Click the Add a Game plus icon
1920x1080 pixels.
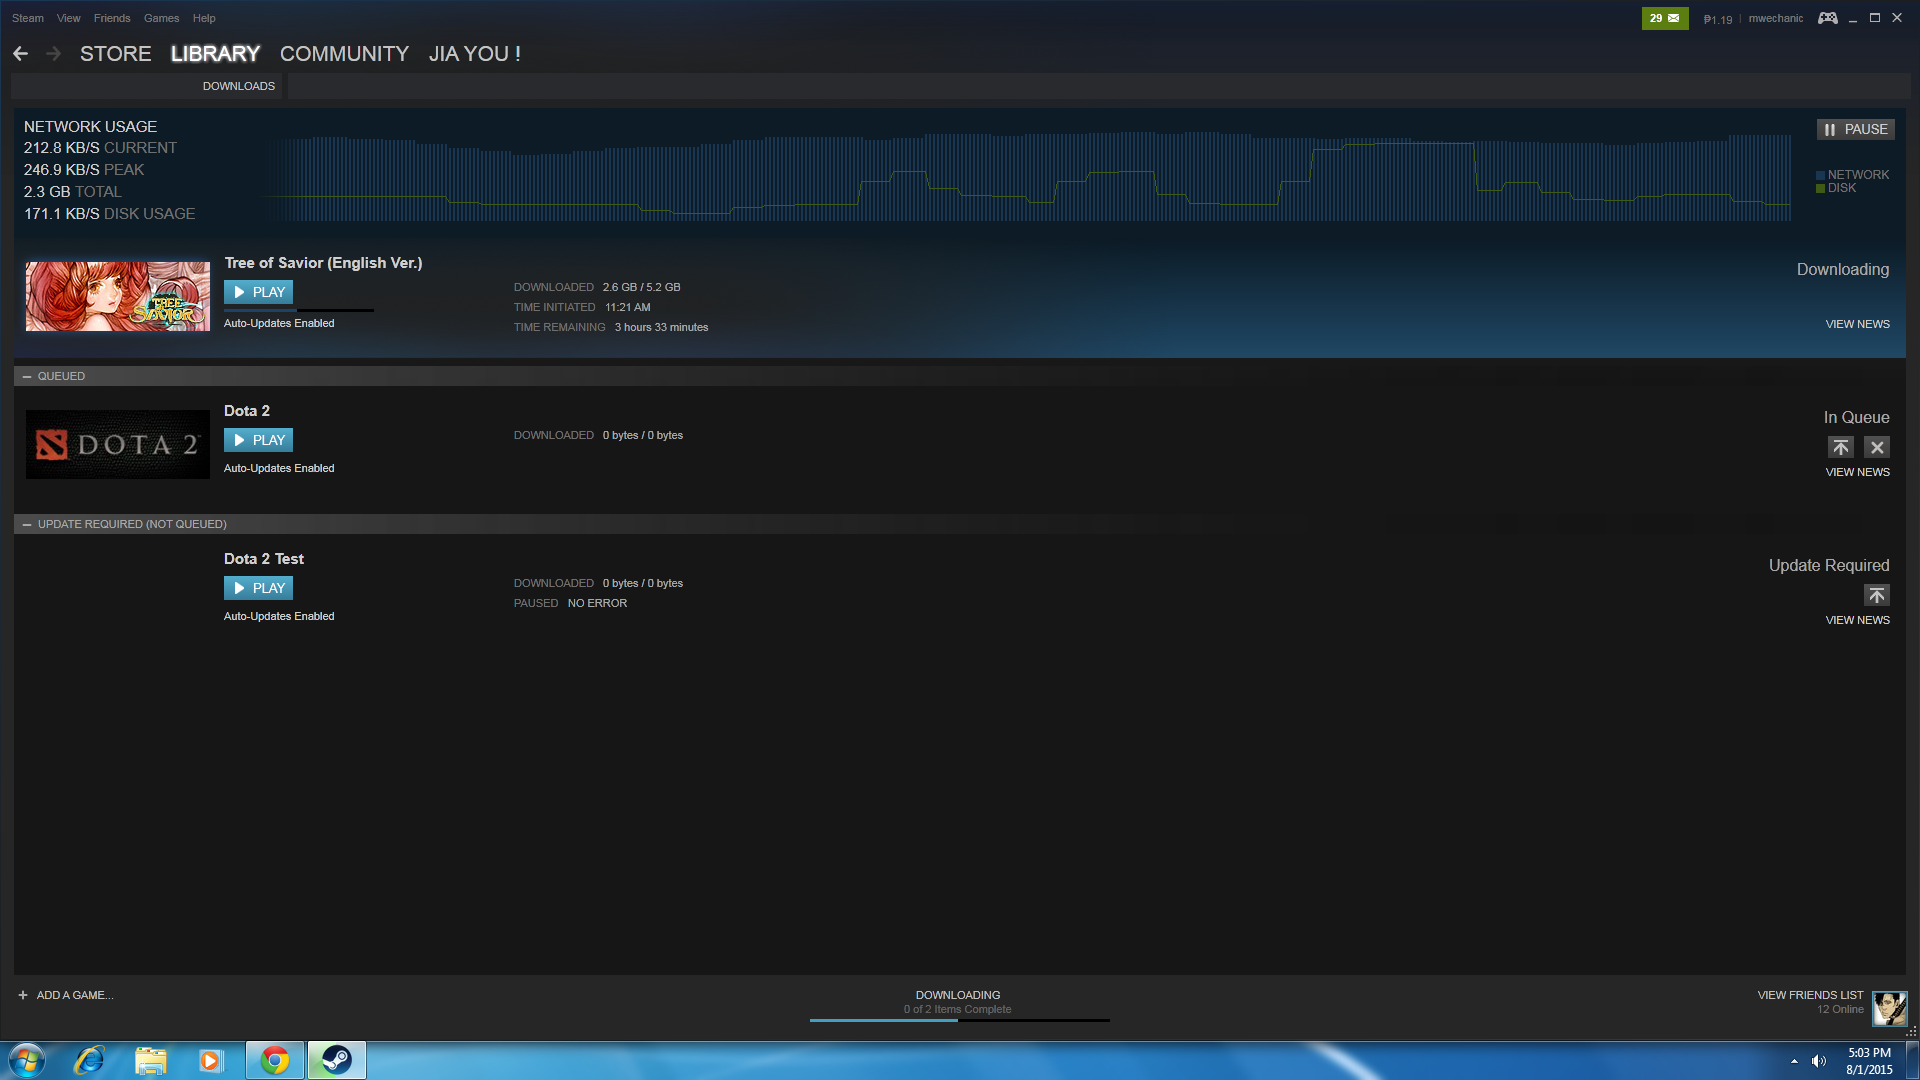tap(23, 995)
